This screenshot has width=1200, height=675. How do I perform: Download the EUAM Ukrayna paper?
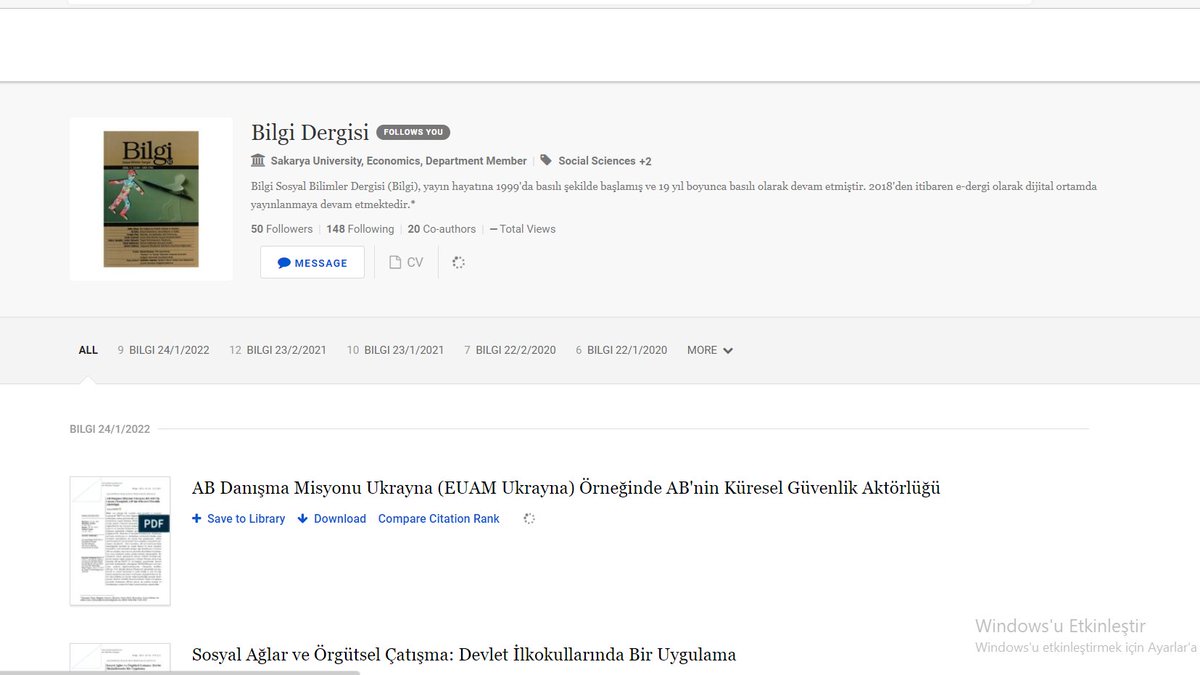[332, 519]
